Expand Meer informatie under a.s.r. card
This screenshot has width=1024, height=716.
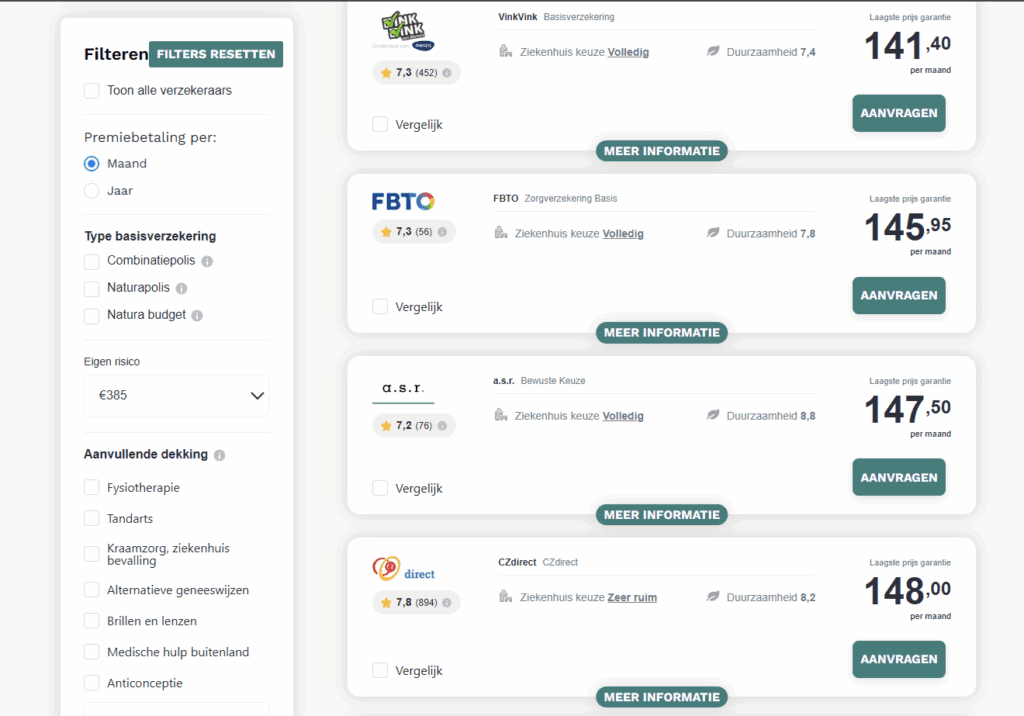(661, 515)
